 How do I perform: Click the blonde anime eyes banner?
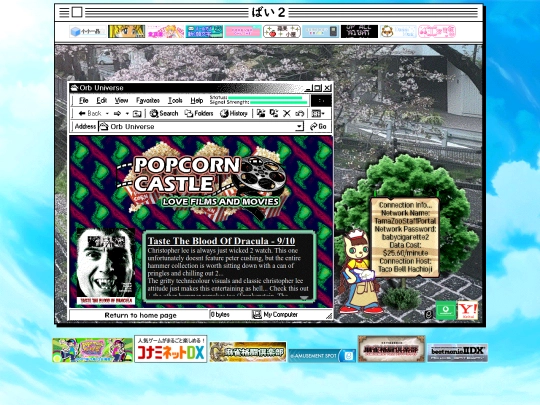[x=126, y=31]
